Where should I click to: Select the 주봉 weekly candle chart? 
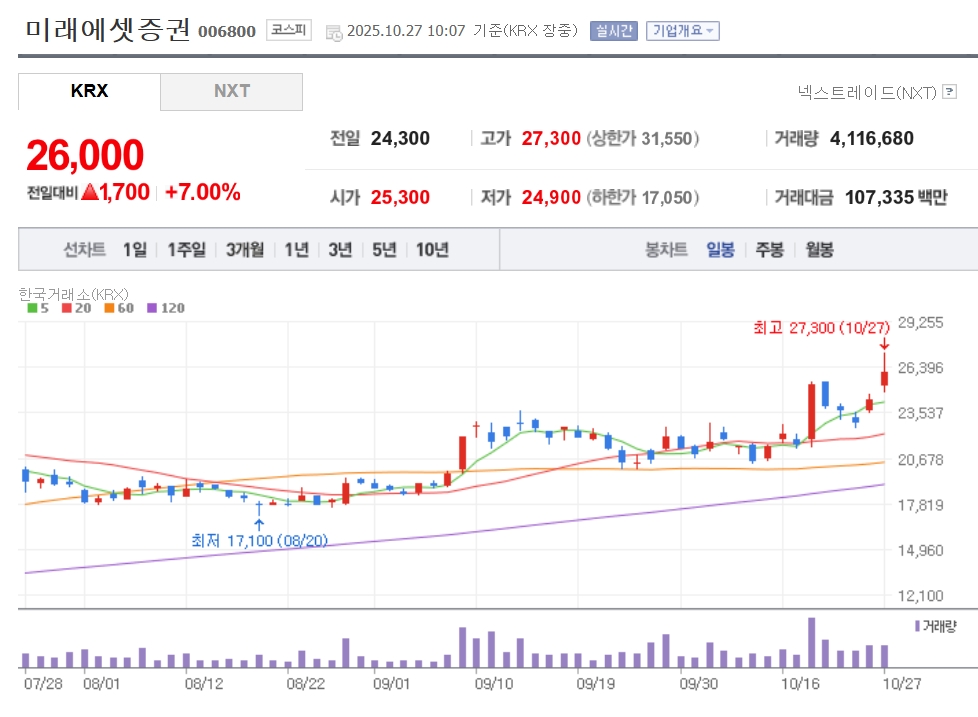770,250
